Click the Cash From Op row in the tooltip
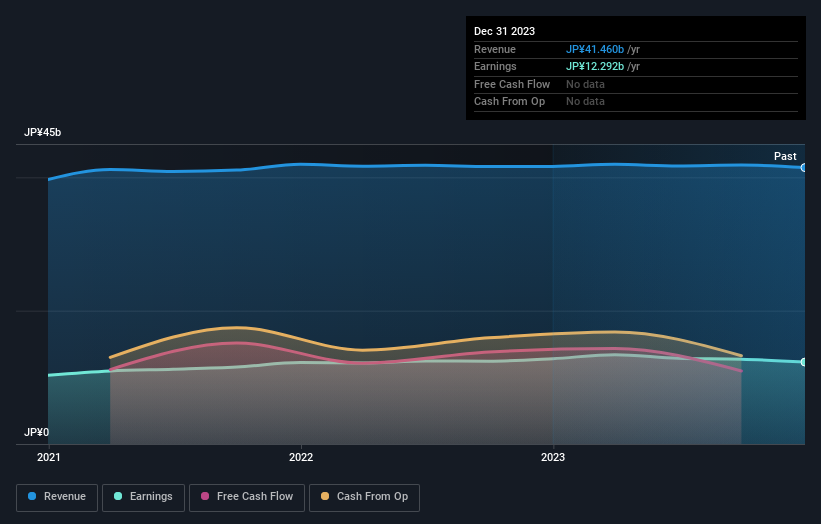Image resolution: width=821 pixels, height=524 pixels. [x=636, y=102]
